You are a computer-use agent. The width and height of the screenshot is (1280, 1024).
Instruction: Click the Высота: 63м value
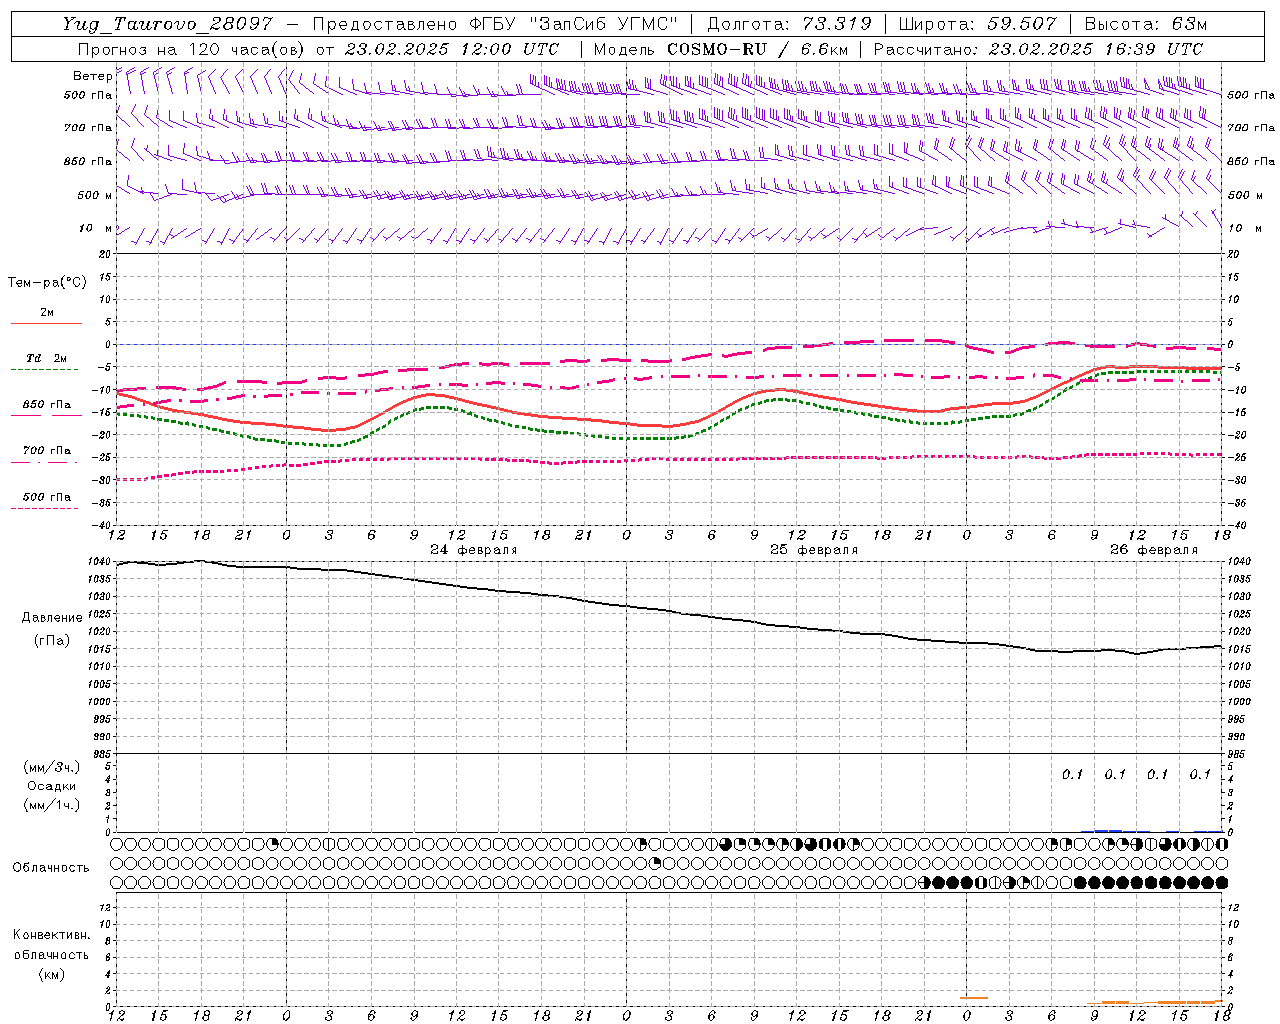tap(1146, 24)
